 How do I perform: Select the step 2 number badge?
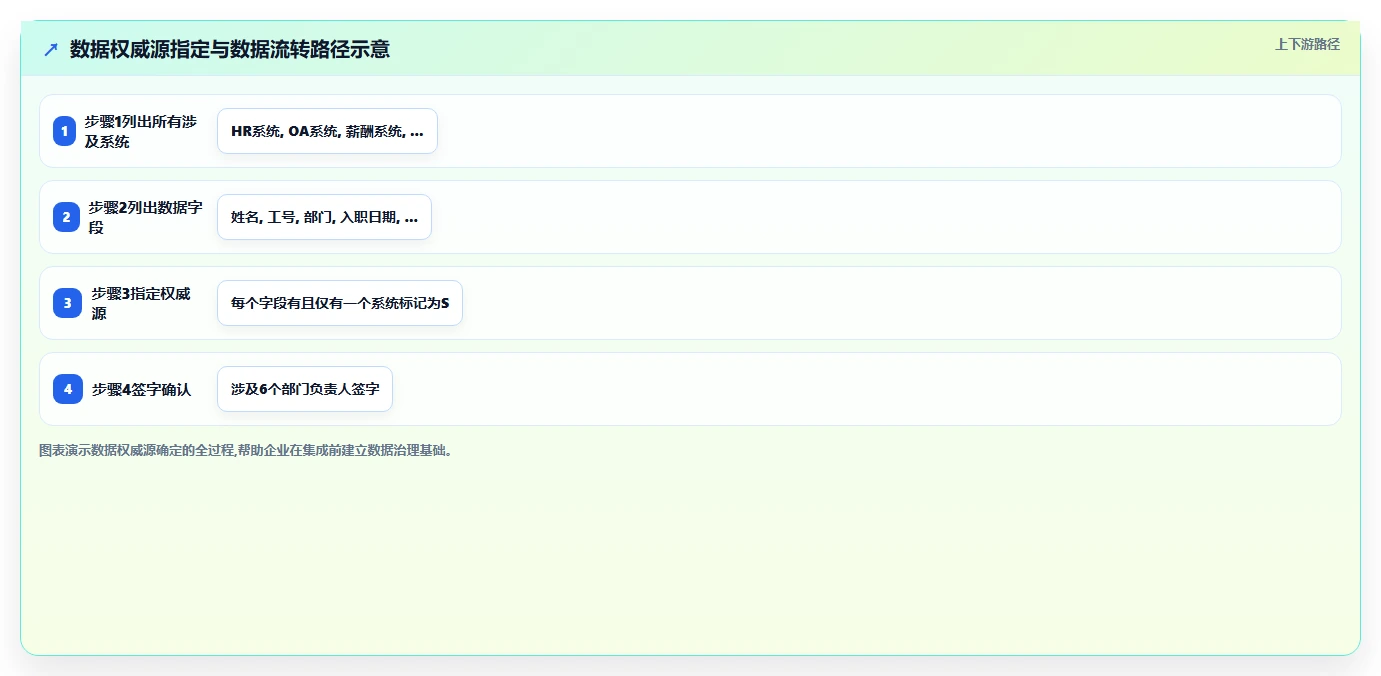click(67, 217)
